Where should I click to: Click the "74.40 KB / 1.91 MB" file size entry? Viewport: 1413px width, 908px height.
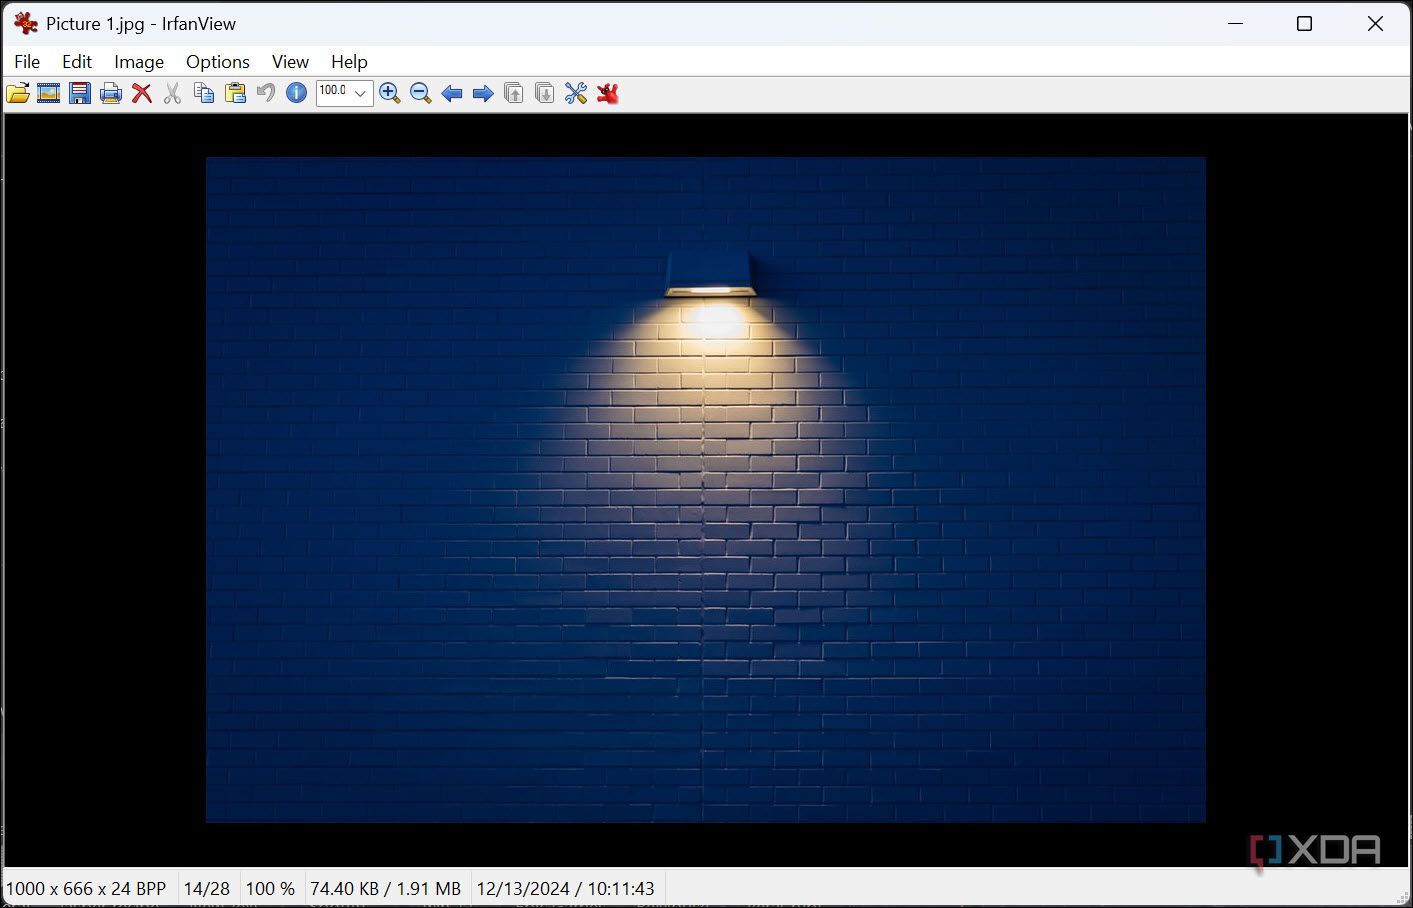385,888
